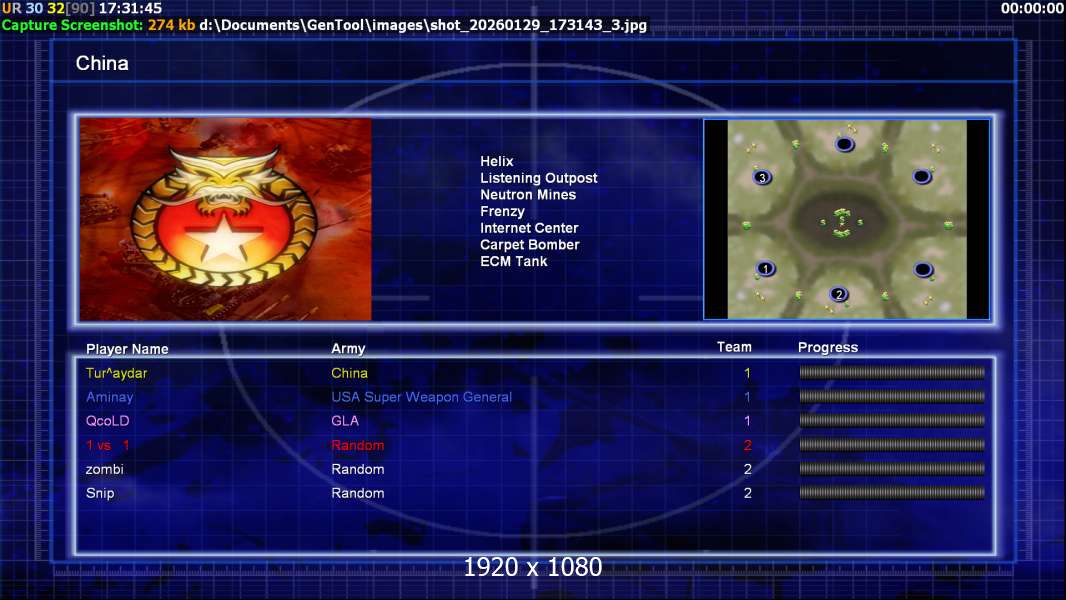The image size is (1066, 600).
Task: Click the 'Team' column header
Action: (x=734, y=347)
